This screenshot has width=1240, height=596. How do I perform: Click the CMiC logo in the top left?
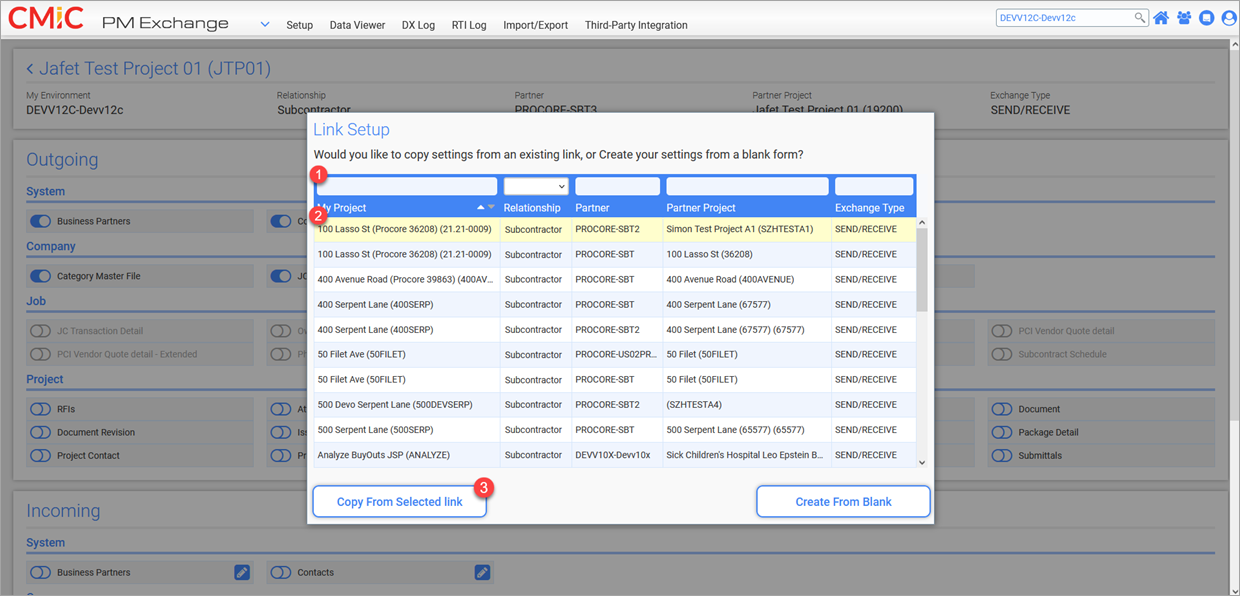45,17
